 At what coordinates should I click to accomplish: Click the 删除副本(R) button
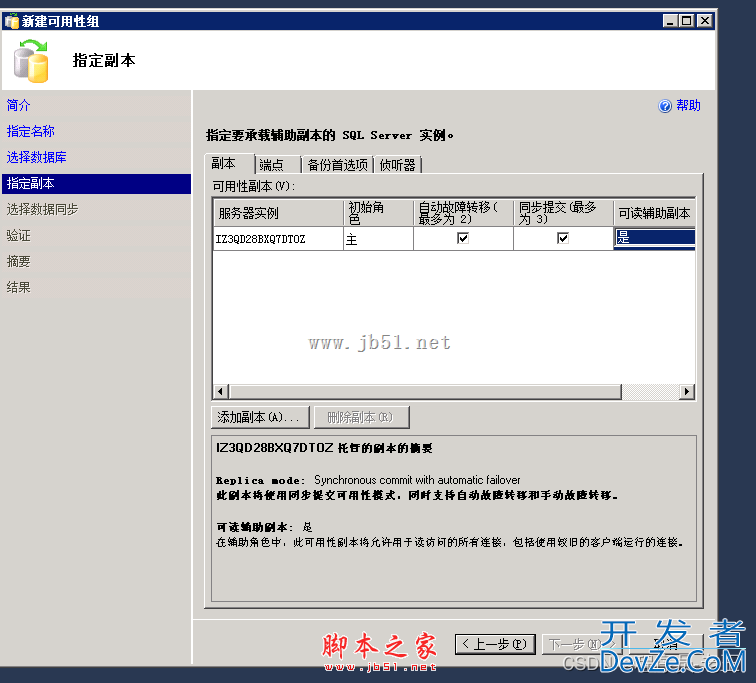click(362, 417)
